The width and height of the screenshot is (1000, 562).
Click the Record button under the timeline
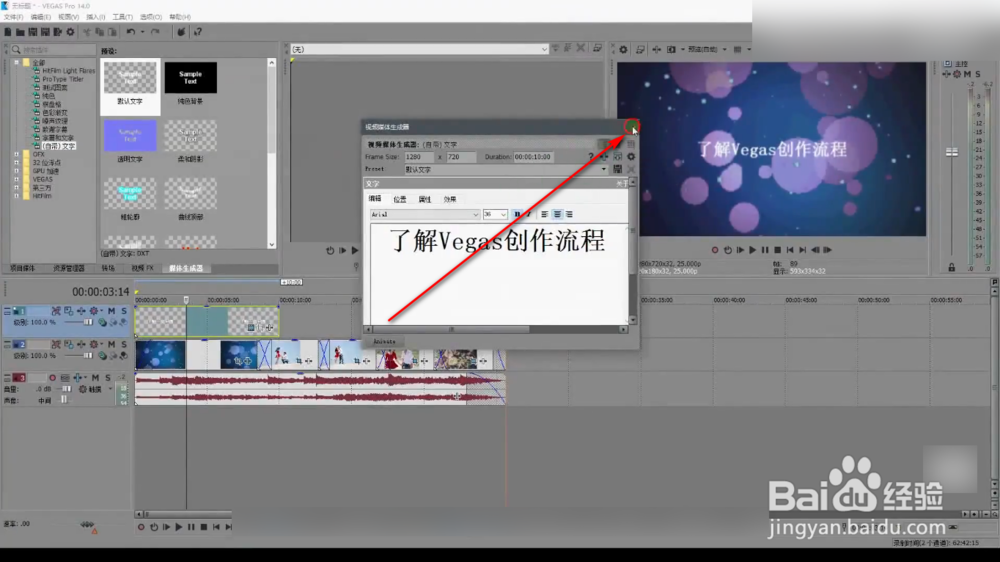(141, 527)
